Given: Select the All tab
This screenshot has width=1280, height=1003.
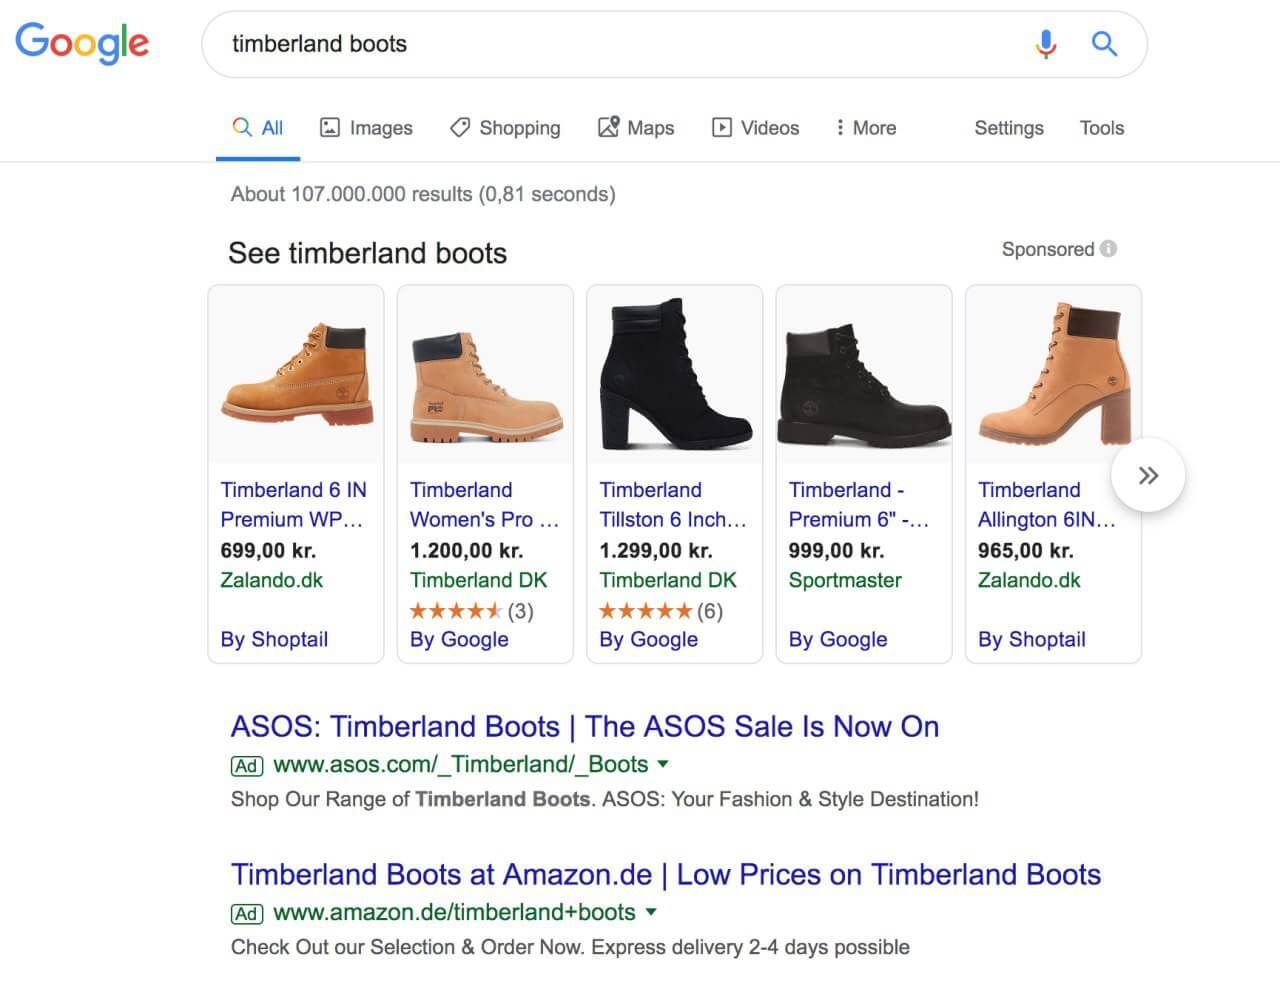Looking at the screenshot, I should pyautogui.click(x=258, y=128).
